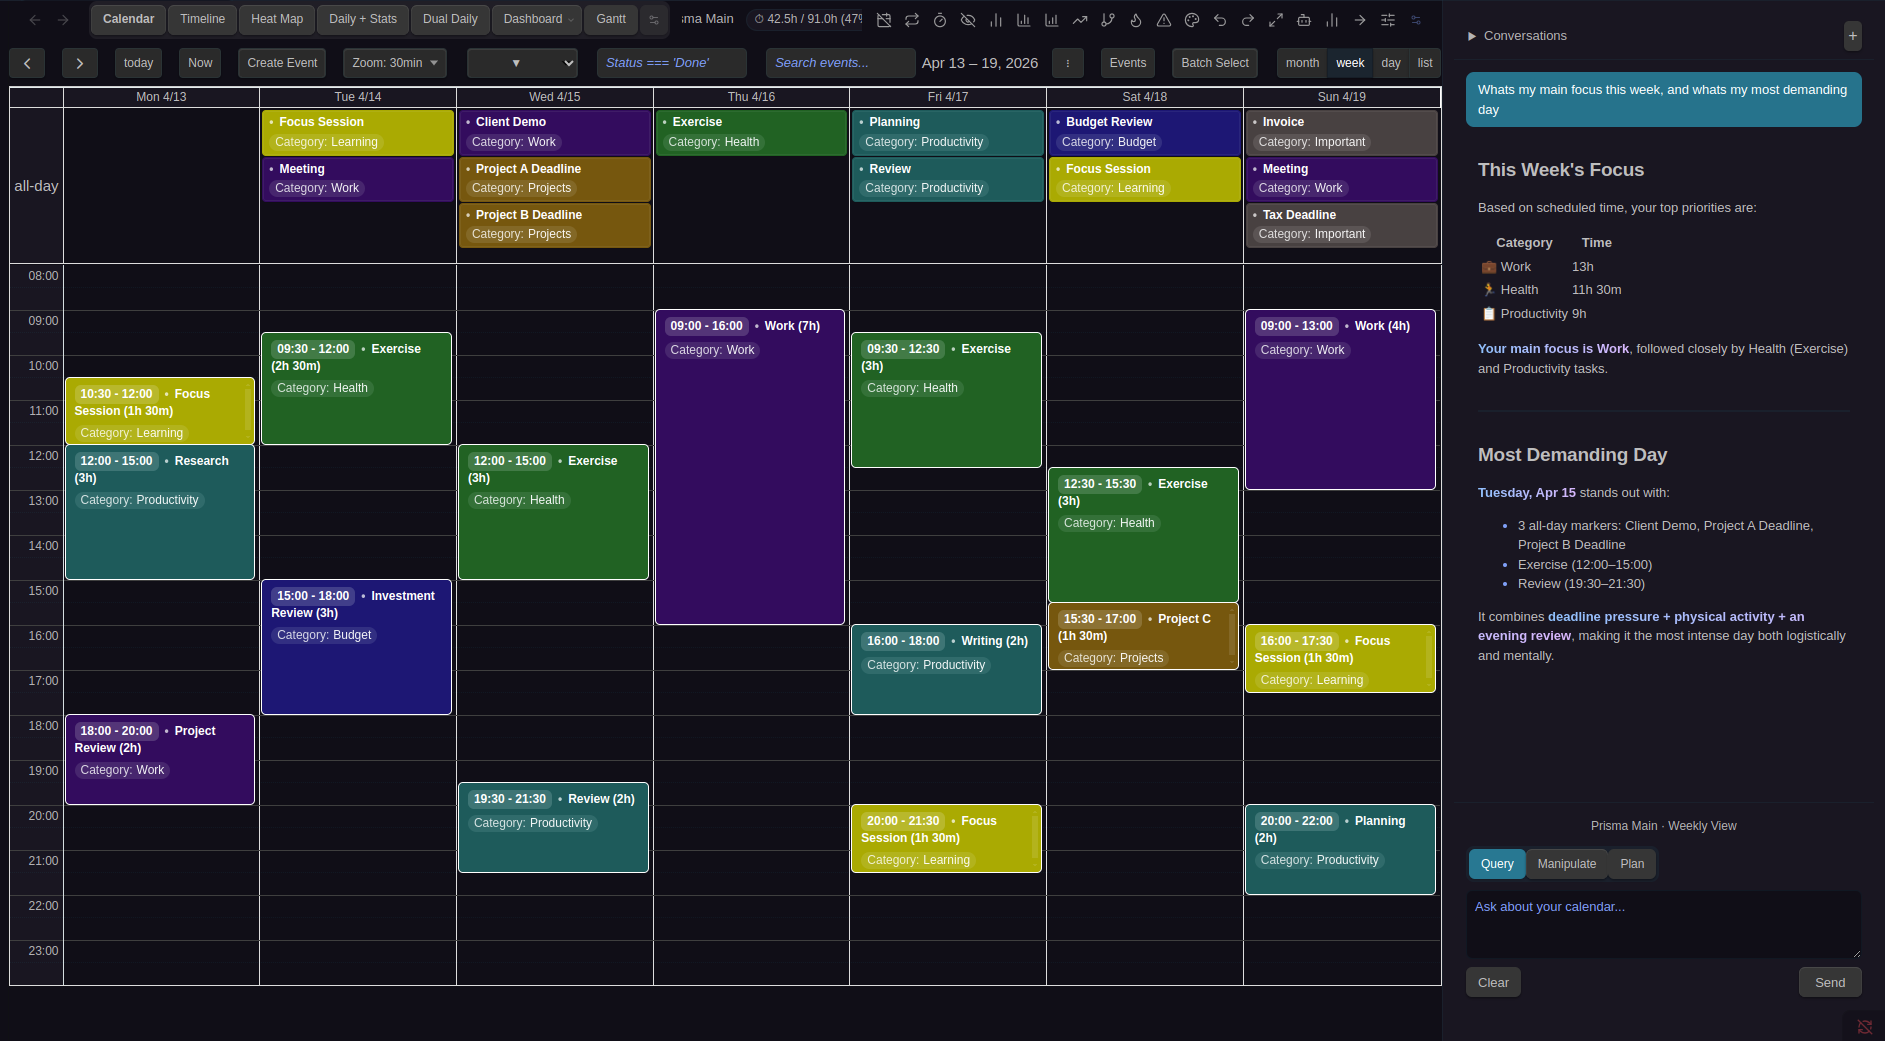Switch to the Gantt view tab
This screenshot has height=1041, width=1885.
(610, 19)
